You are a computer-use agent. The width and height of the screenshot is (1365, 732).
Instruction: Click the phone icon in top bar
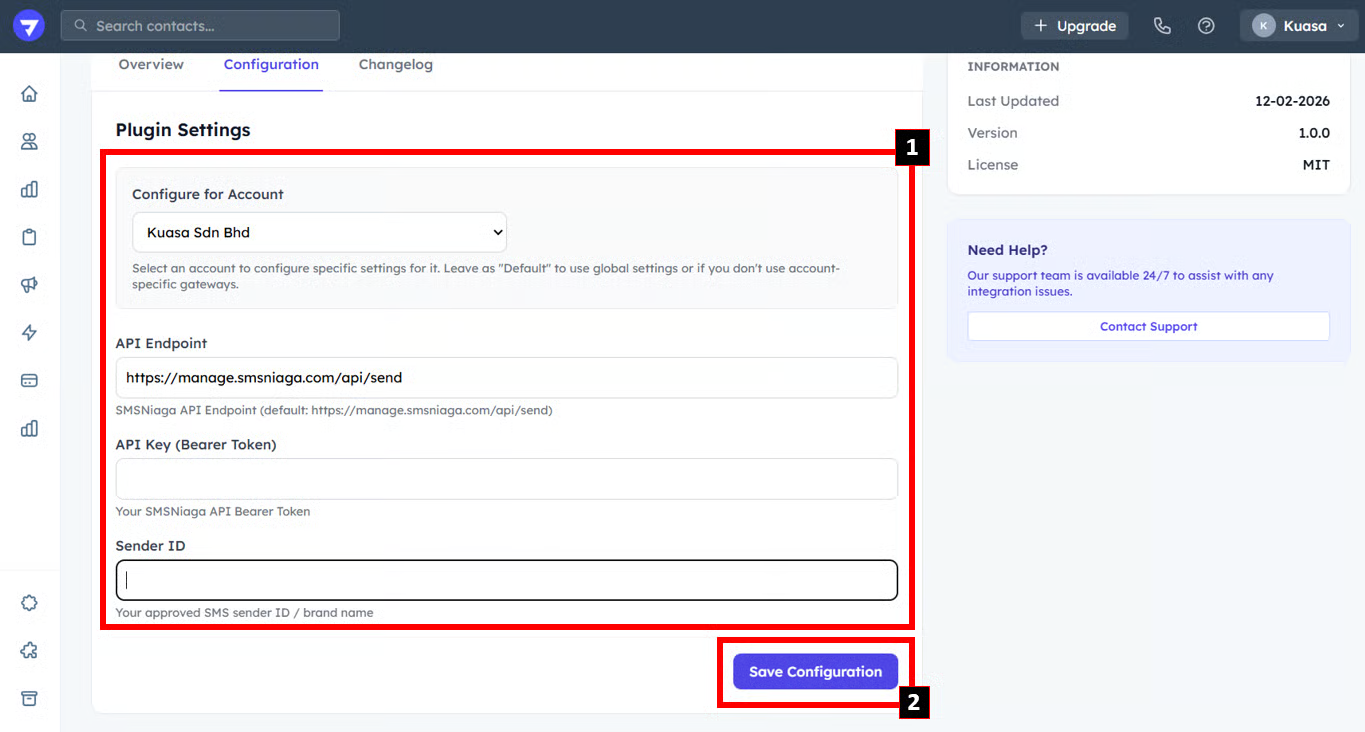click(x=1162, y=26)
